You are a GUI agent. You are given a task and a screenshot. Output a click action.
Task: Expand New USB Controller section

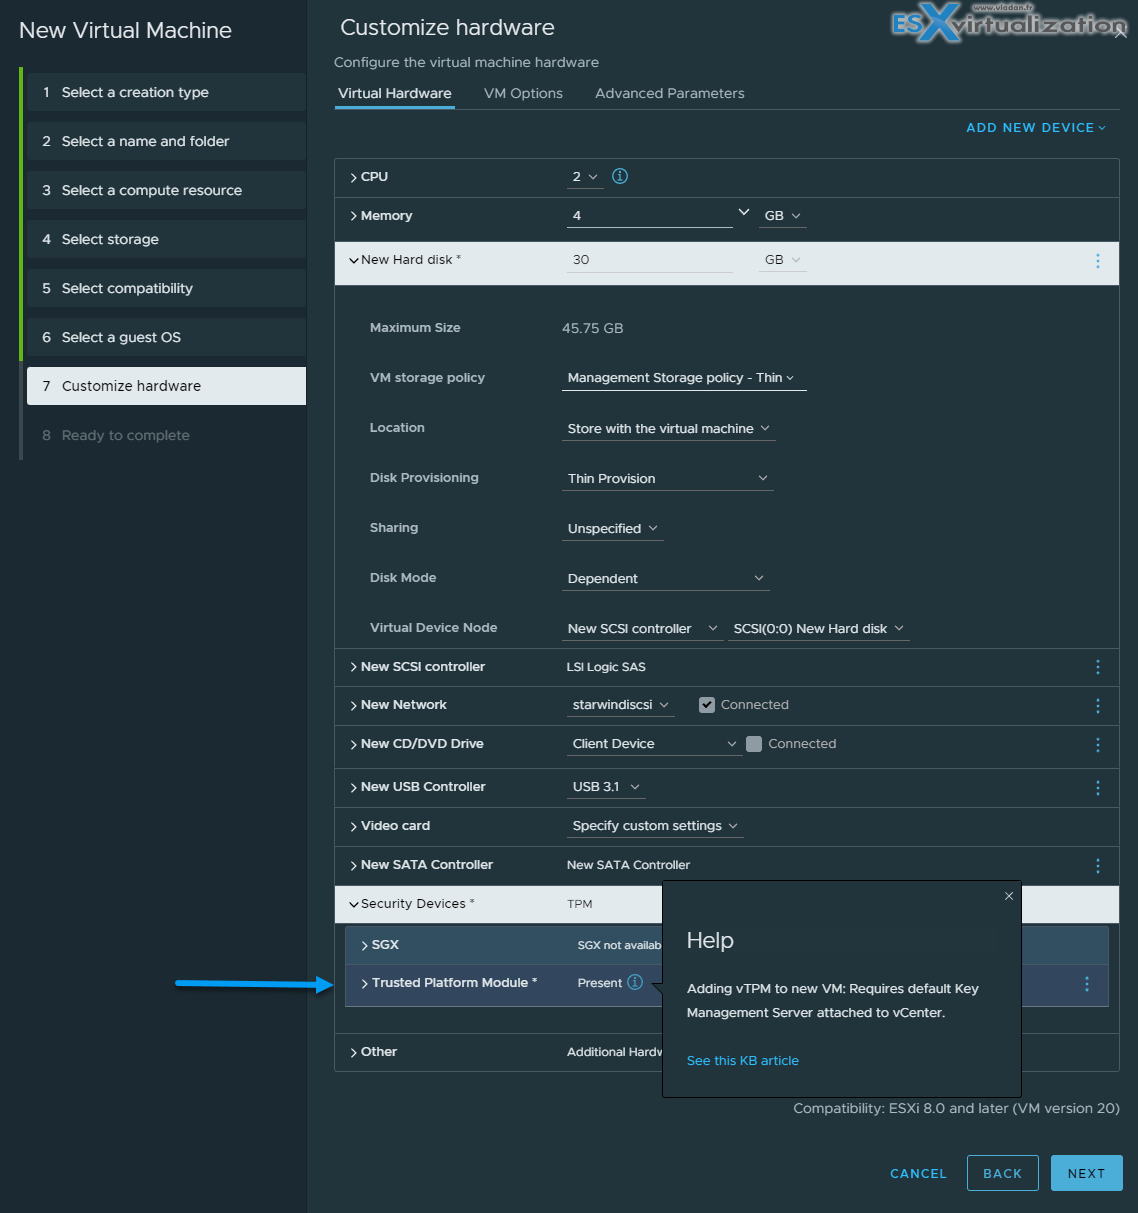click(354, 787)
